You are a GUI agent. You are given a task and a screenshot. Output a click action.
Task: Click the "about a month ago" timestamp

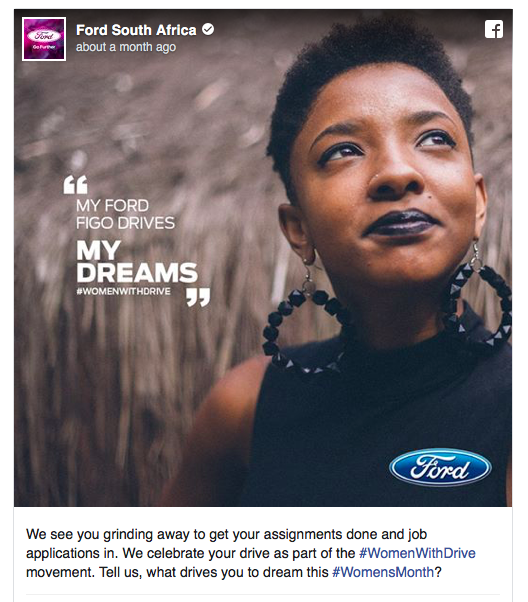pyautogui.click(x=126, y=47)
